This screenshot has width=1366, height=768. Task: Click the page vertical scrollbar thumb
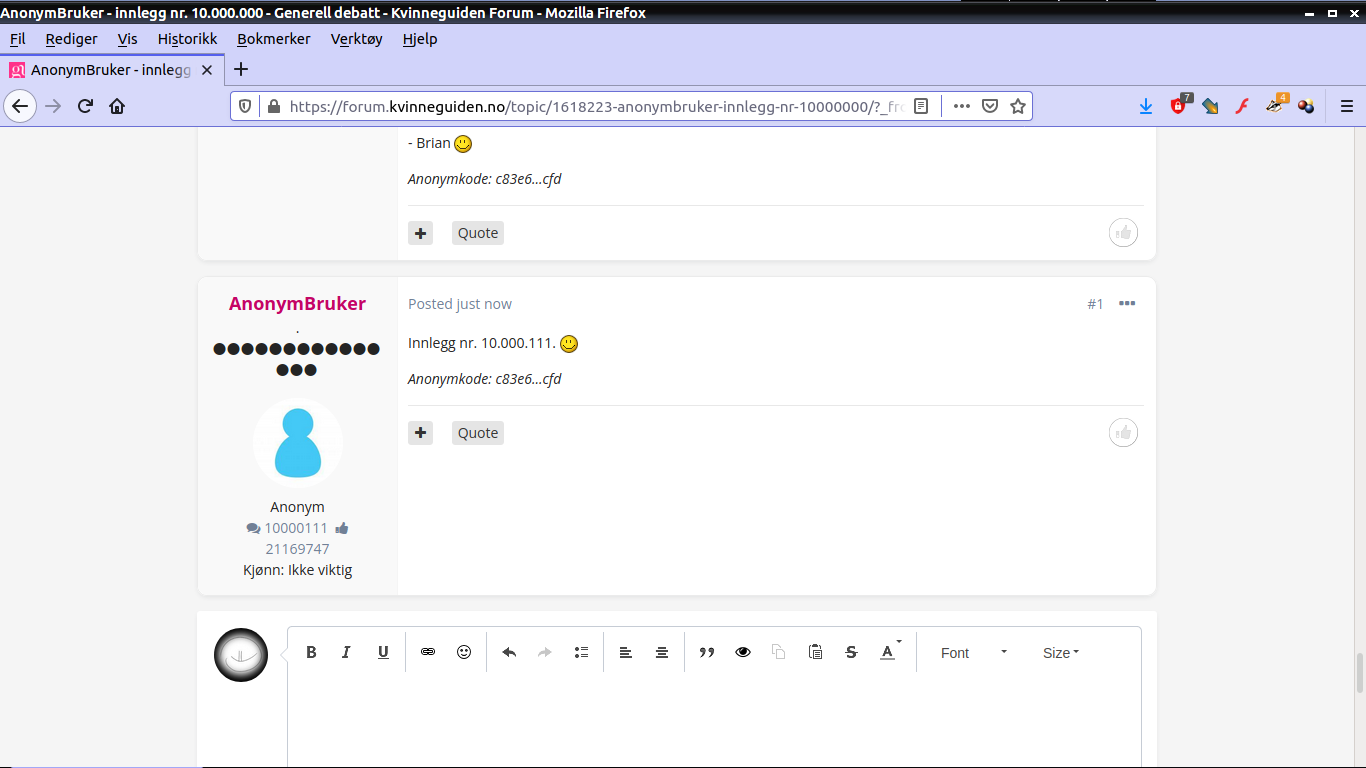[x=1360, y=673]
